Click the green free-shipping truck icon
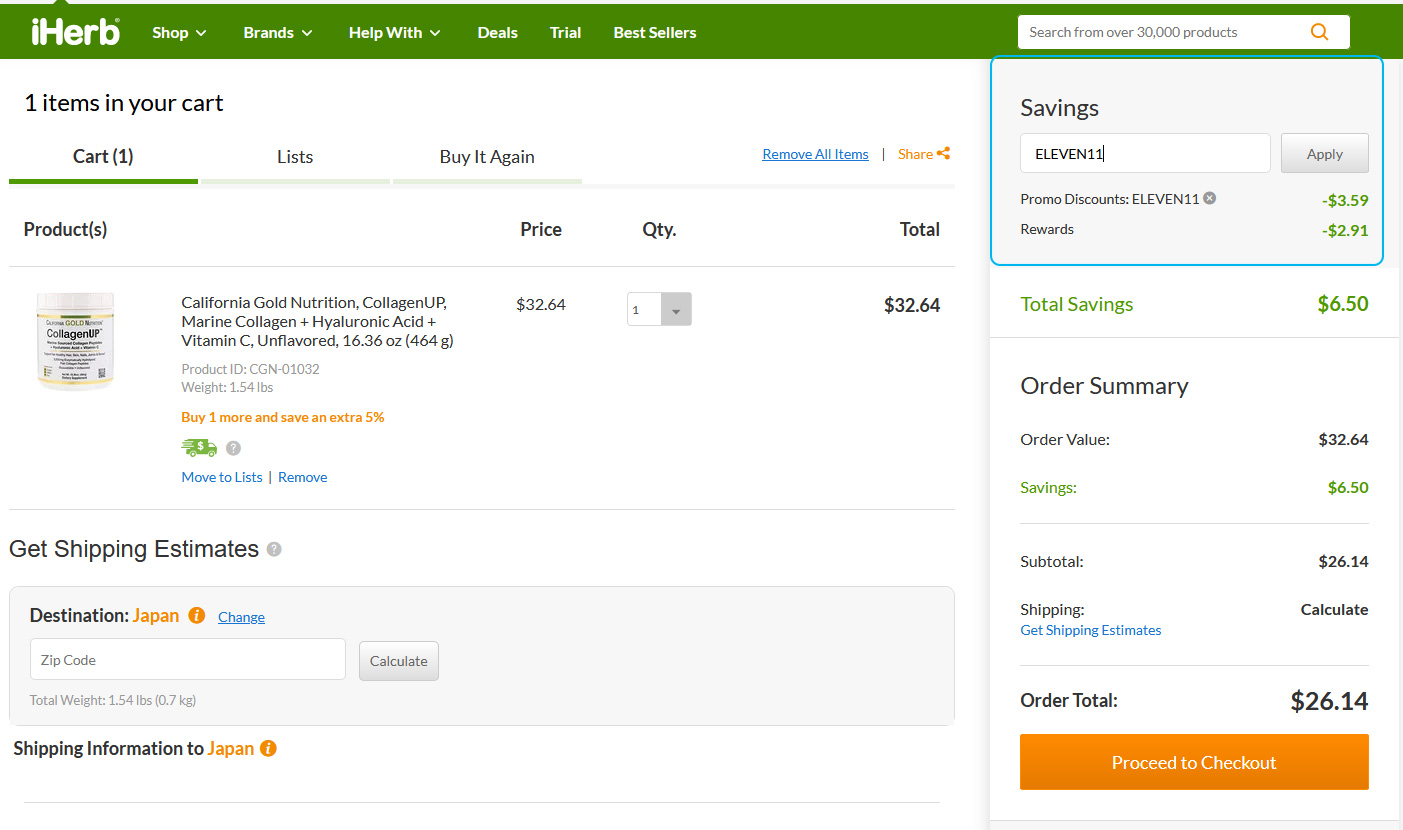Viewport: 1403px width, 830px height. click(199, 448)
